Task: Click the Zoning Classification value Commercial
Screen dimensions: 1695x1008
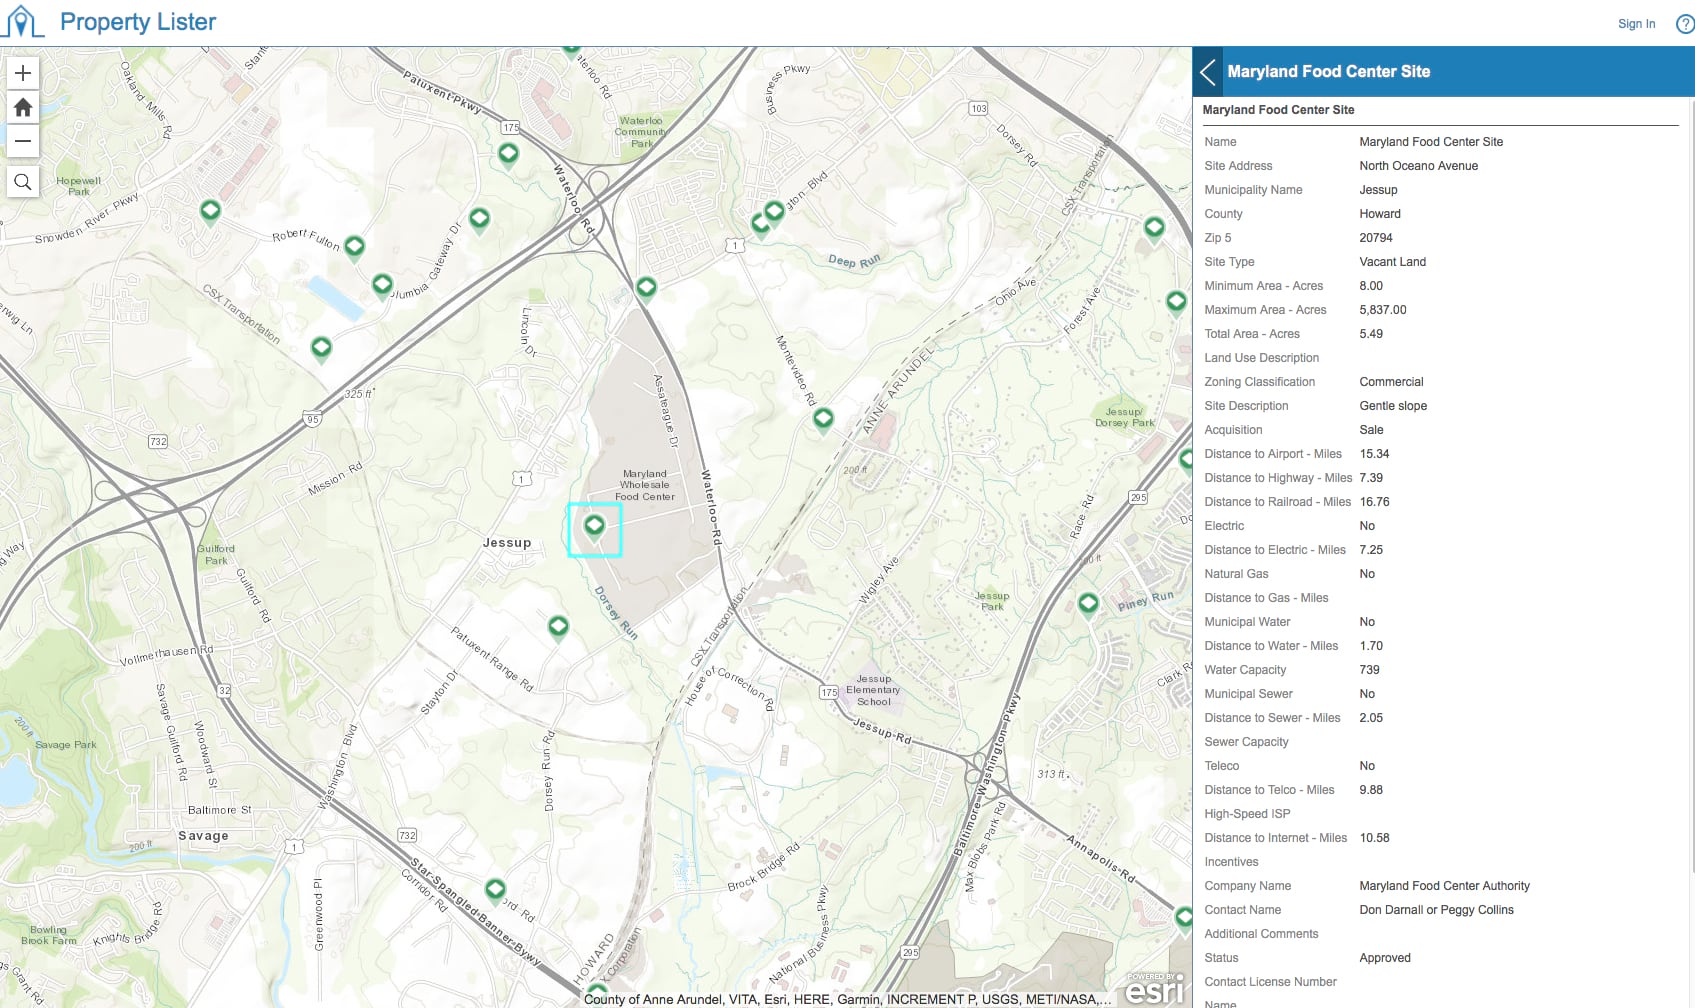Action: pyautogui.click(x=1391, y=382)
